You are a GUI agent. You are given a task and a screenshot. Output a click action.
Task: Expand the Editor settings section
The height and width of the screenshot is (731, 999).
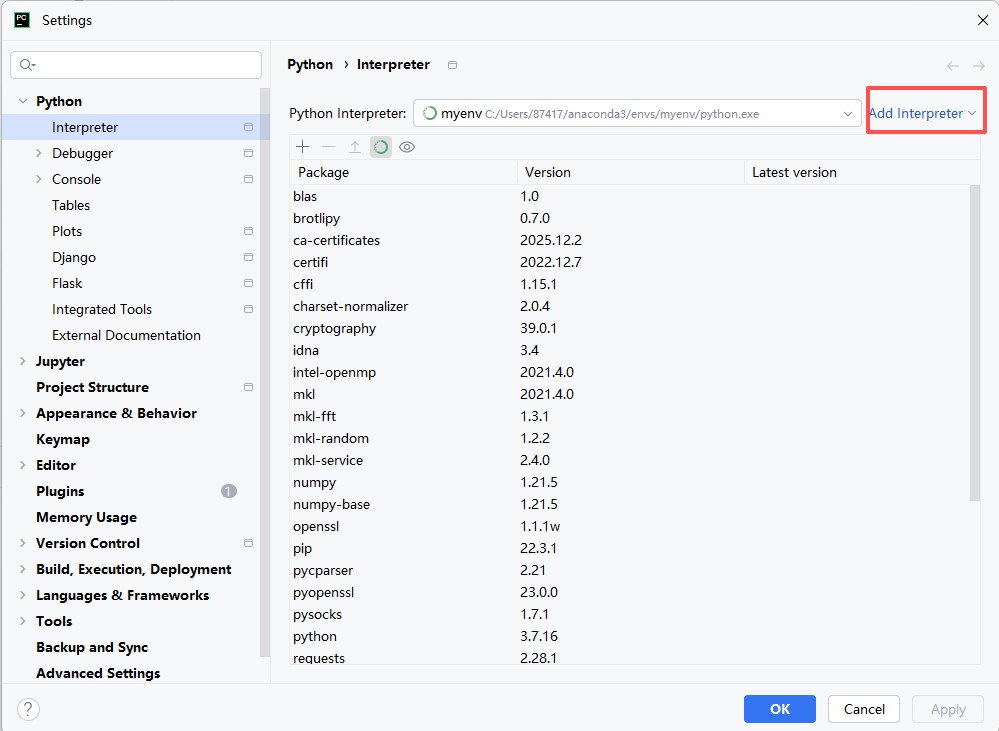coord(23,465)
